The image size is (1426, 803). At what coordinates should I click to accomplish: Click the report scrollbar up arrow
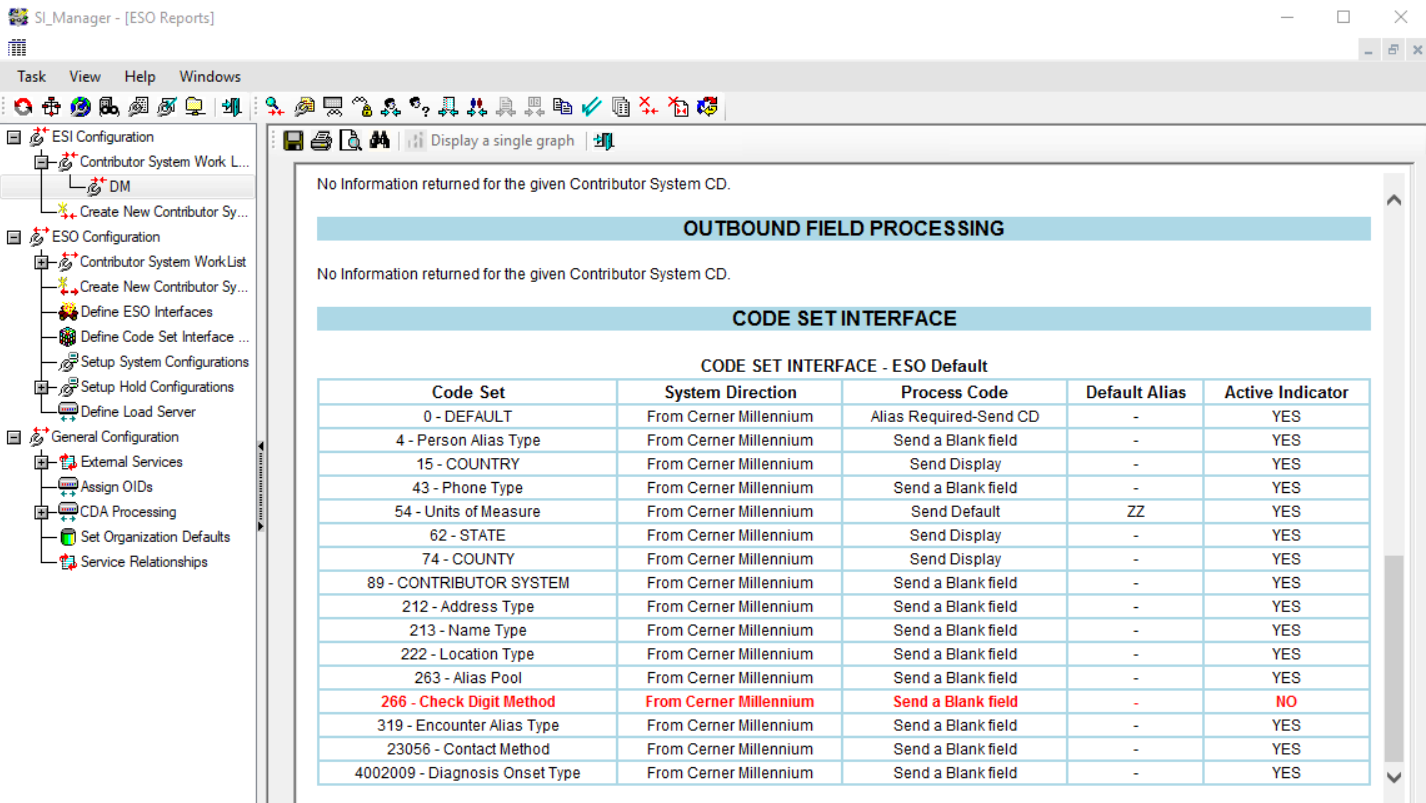tap(1394, 201)
